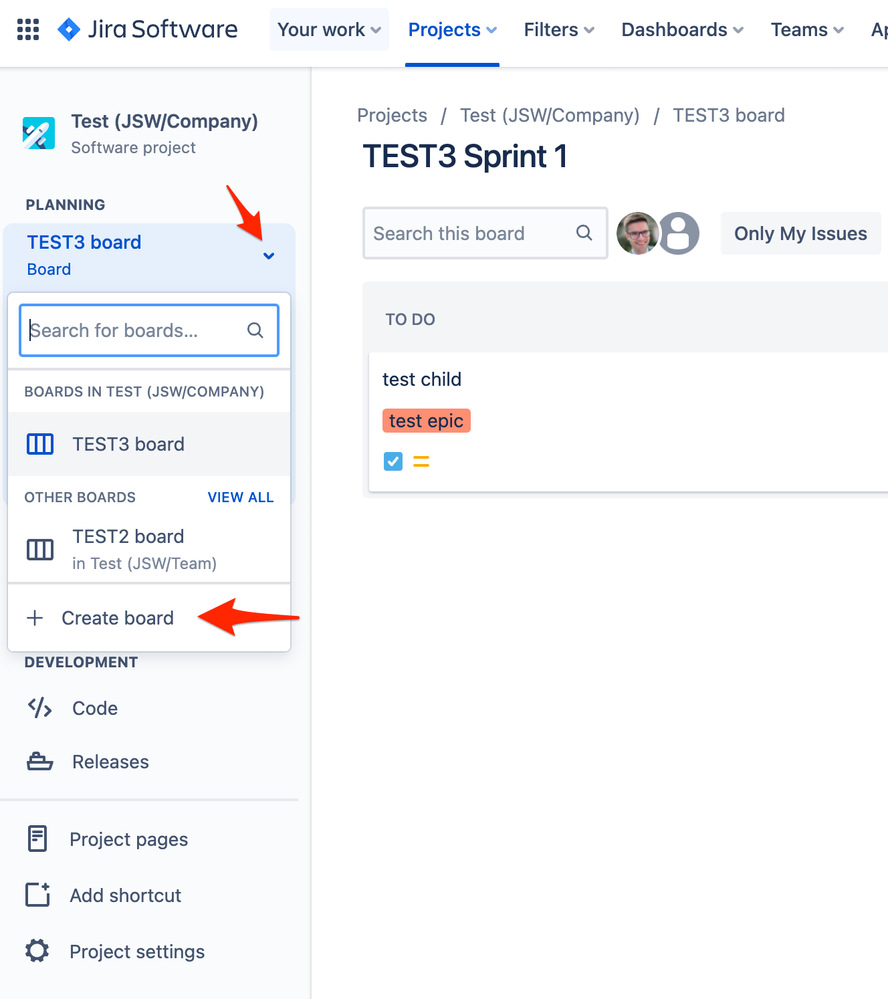
Task: Click the test epic label on the card
Action: (426, 420)
